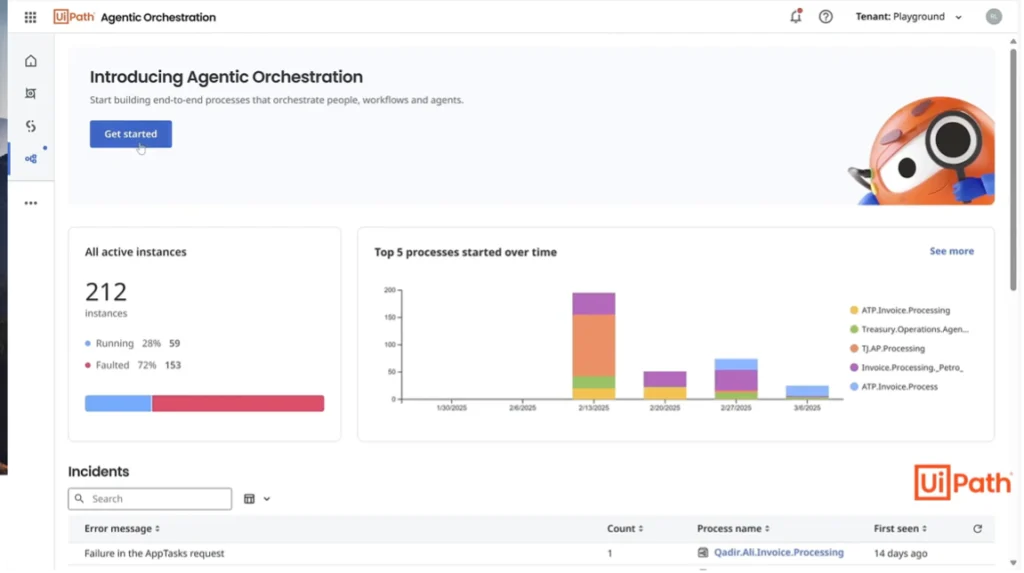Open the Qadir.Ali.Invoice.Processing process link
Screen dimensions: 1024x573
click(x=778, y=553)
